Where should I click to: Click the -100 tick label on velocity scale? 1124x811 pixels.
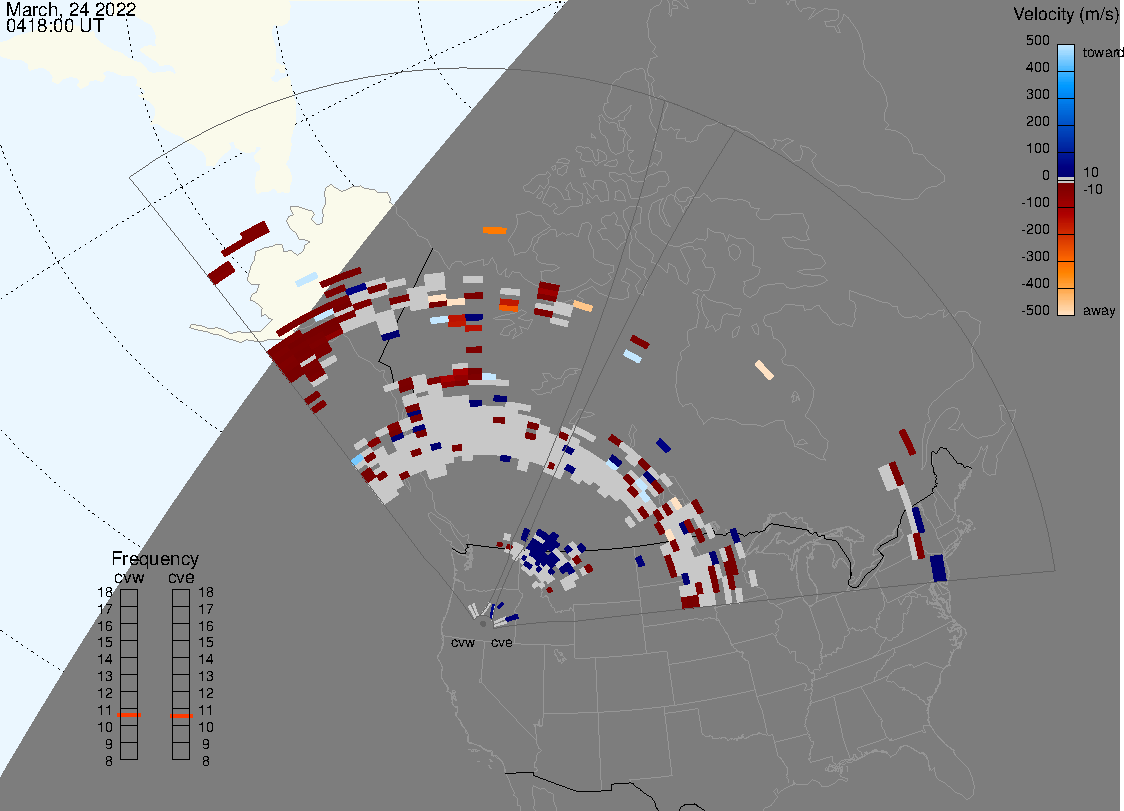point(1035,202)
